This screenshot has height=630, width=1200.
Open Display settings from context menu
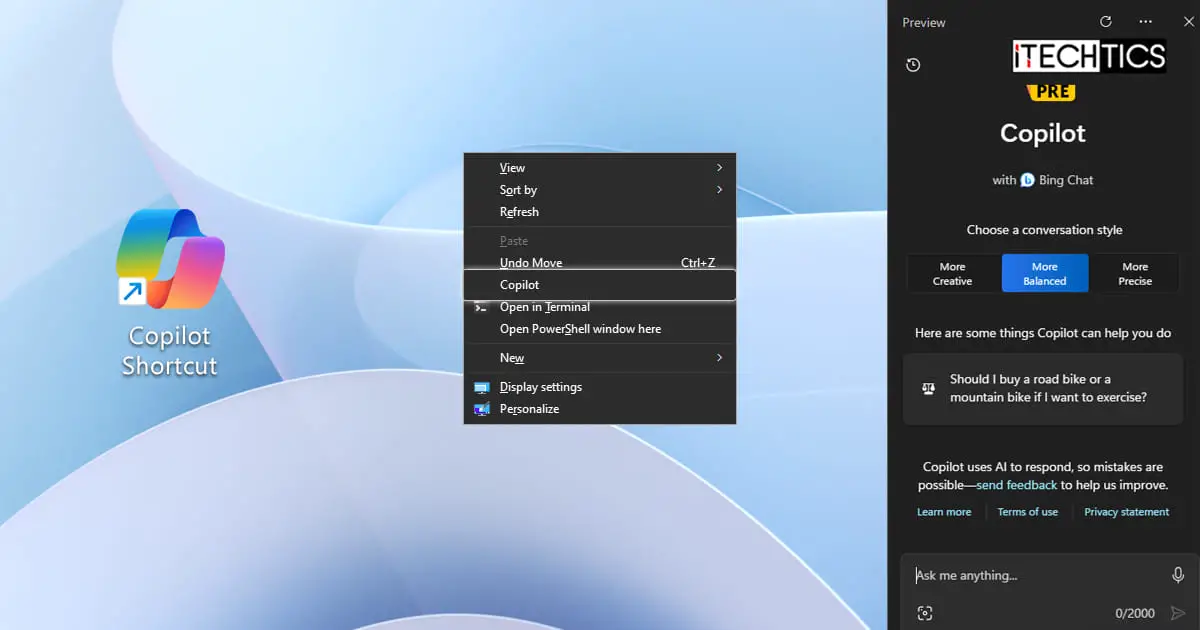pyautogui.click(x=600, y=387)
